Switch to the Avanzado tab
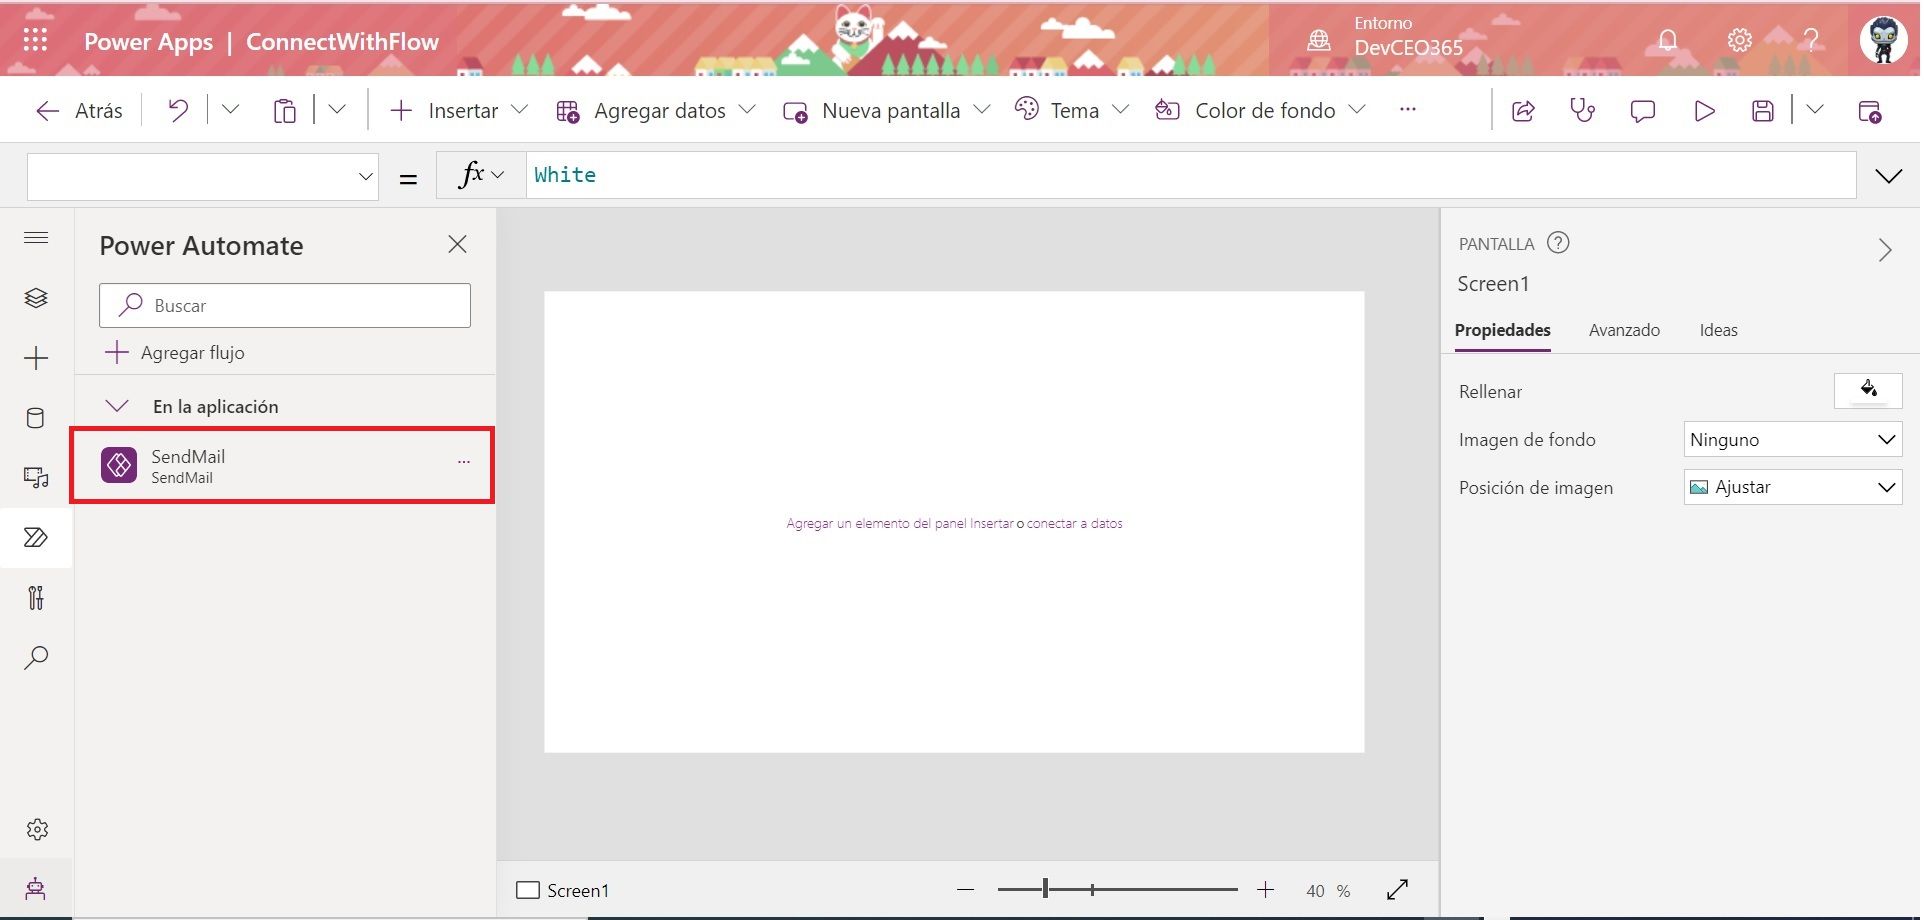The image size is (1924, 920). [x=1624, y=330]
